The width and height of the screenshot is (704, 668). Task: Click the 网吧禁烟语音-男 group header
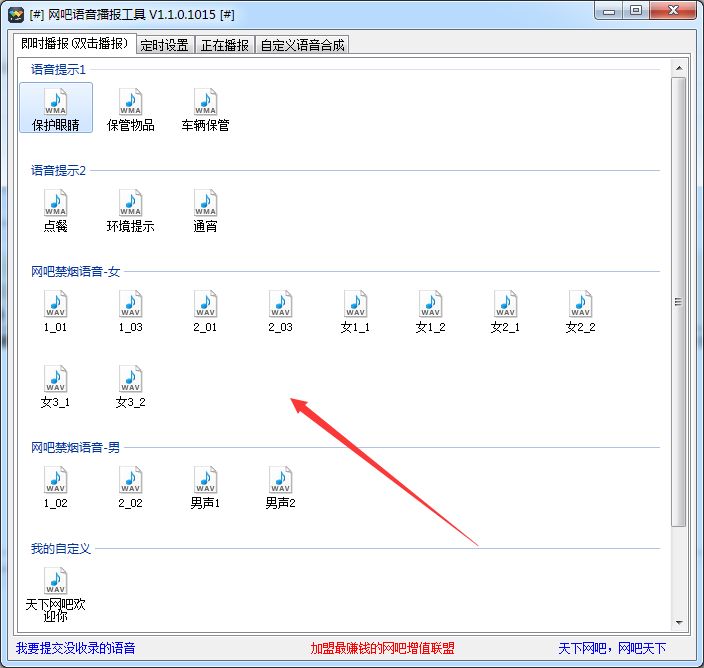pyautogui.click(x=75, y=448)
